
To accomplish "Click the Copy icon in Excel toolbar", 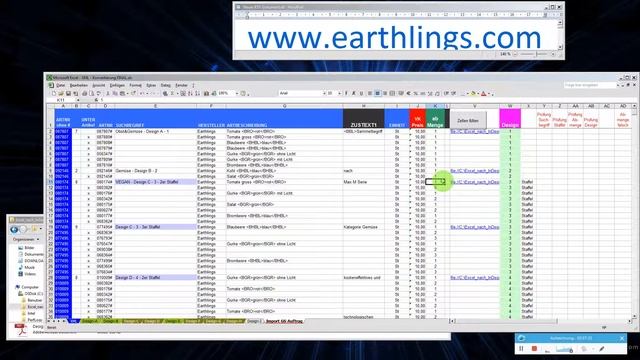I will (x=115, y=93).
